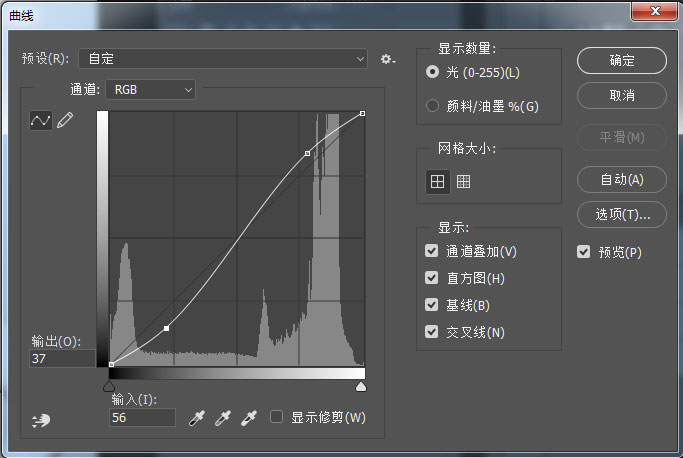
Task: Open 选项(T)... options dialog
Action: click(622, 214)
